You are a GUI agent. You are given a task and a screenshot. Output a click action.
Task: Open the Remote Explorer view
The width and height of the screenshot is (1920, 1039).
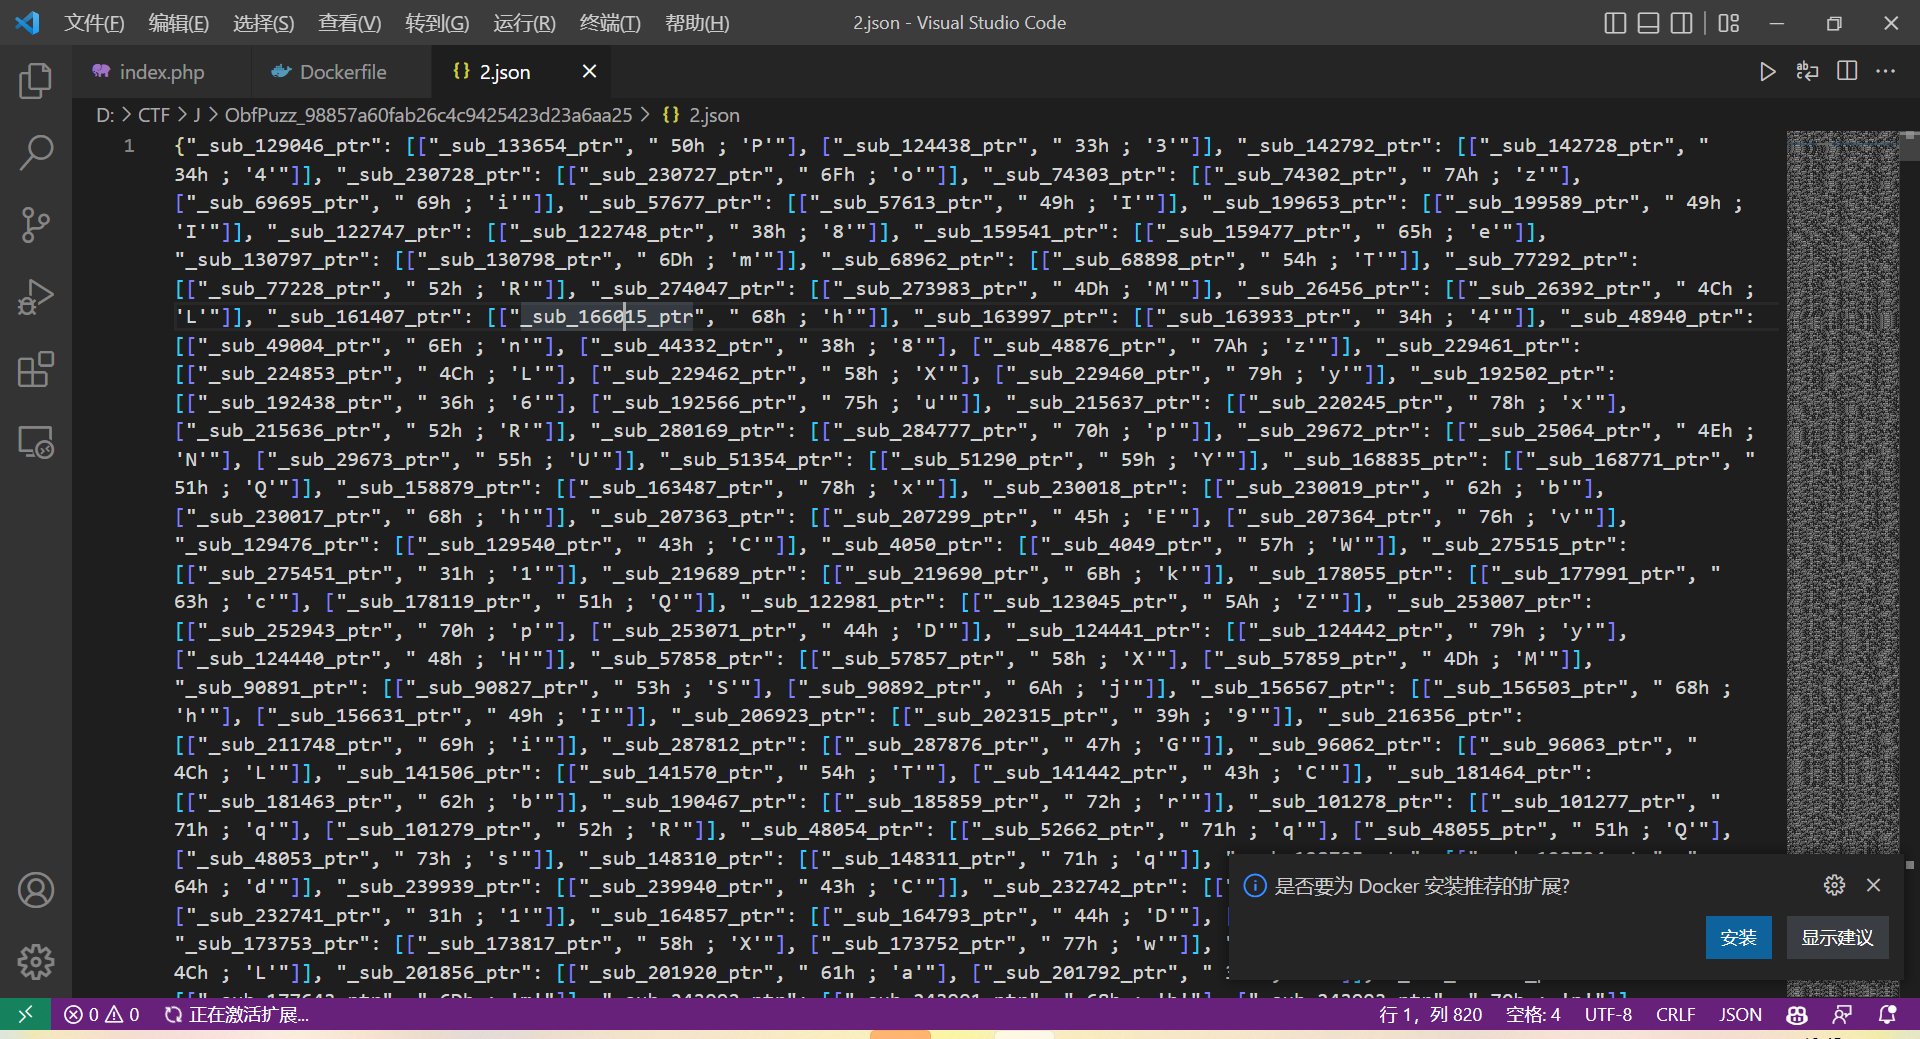pyautogui.click(x=36, y=442)
